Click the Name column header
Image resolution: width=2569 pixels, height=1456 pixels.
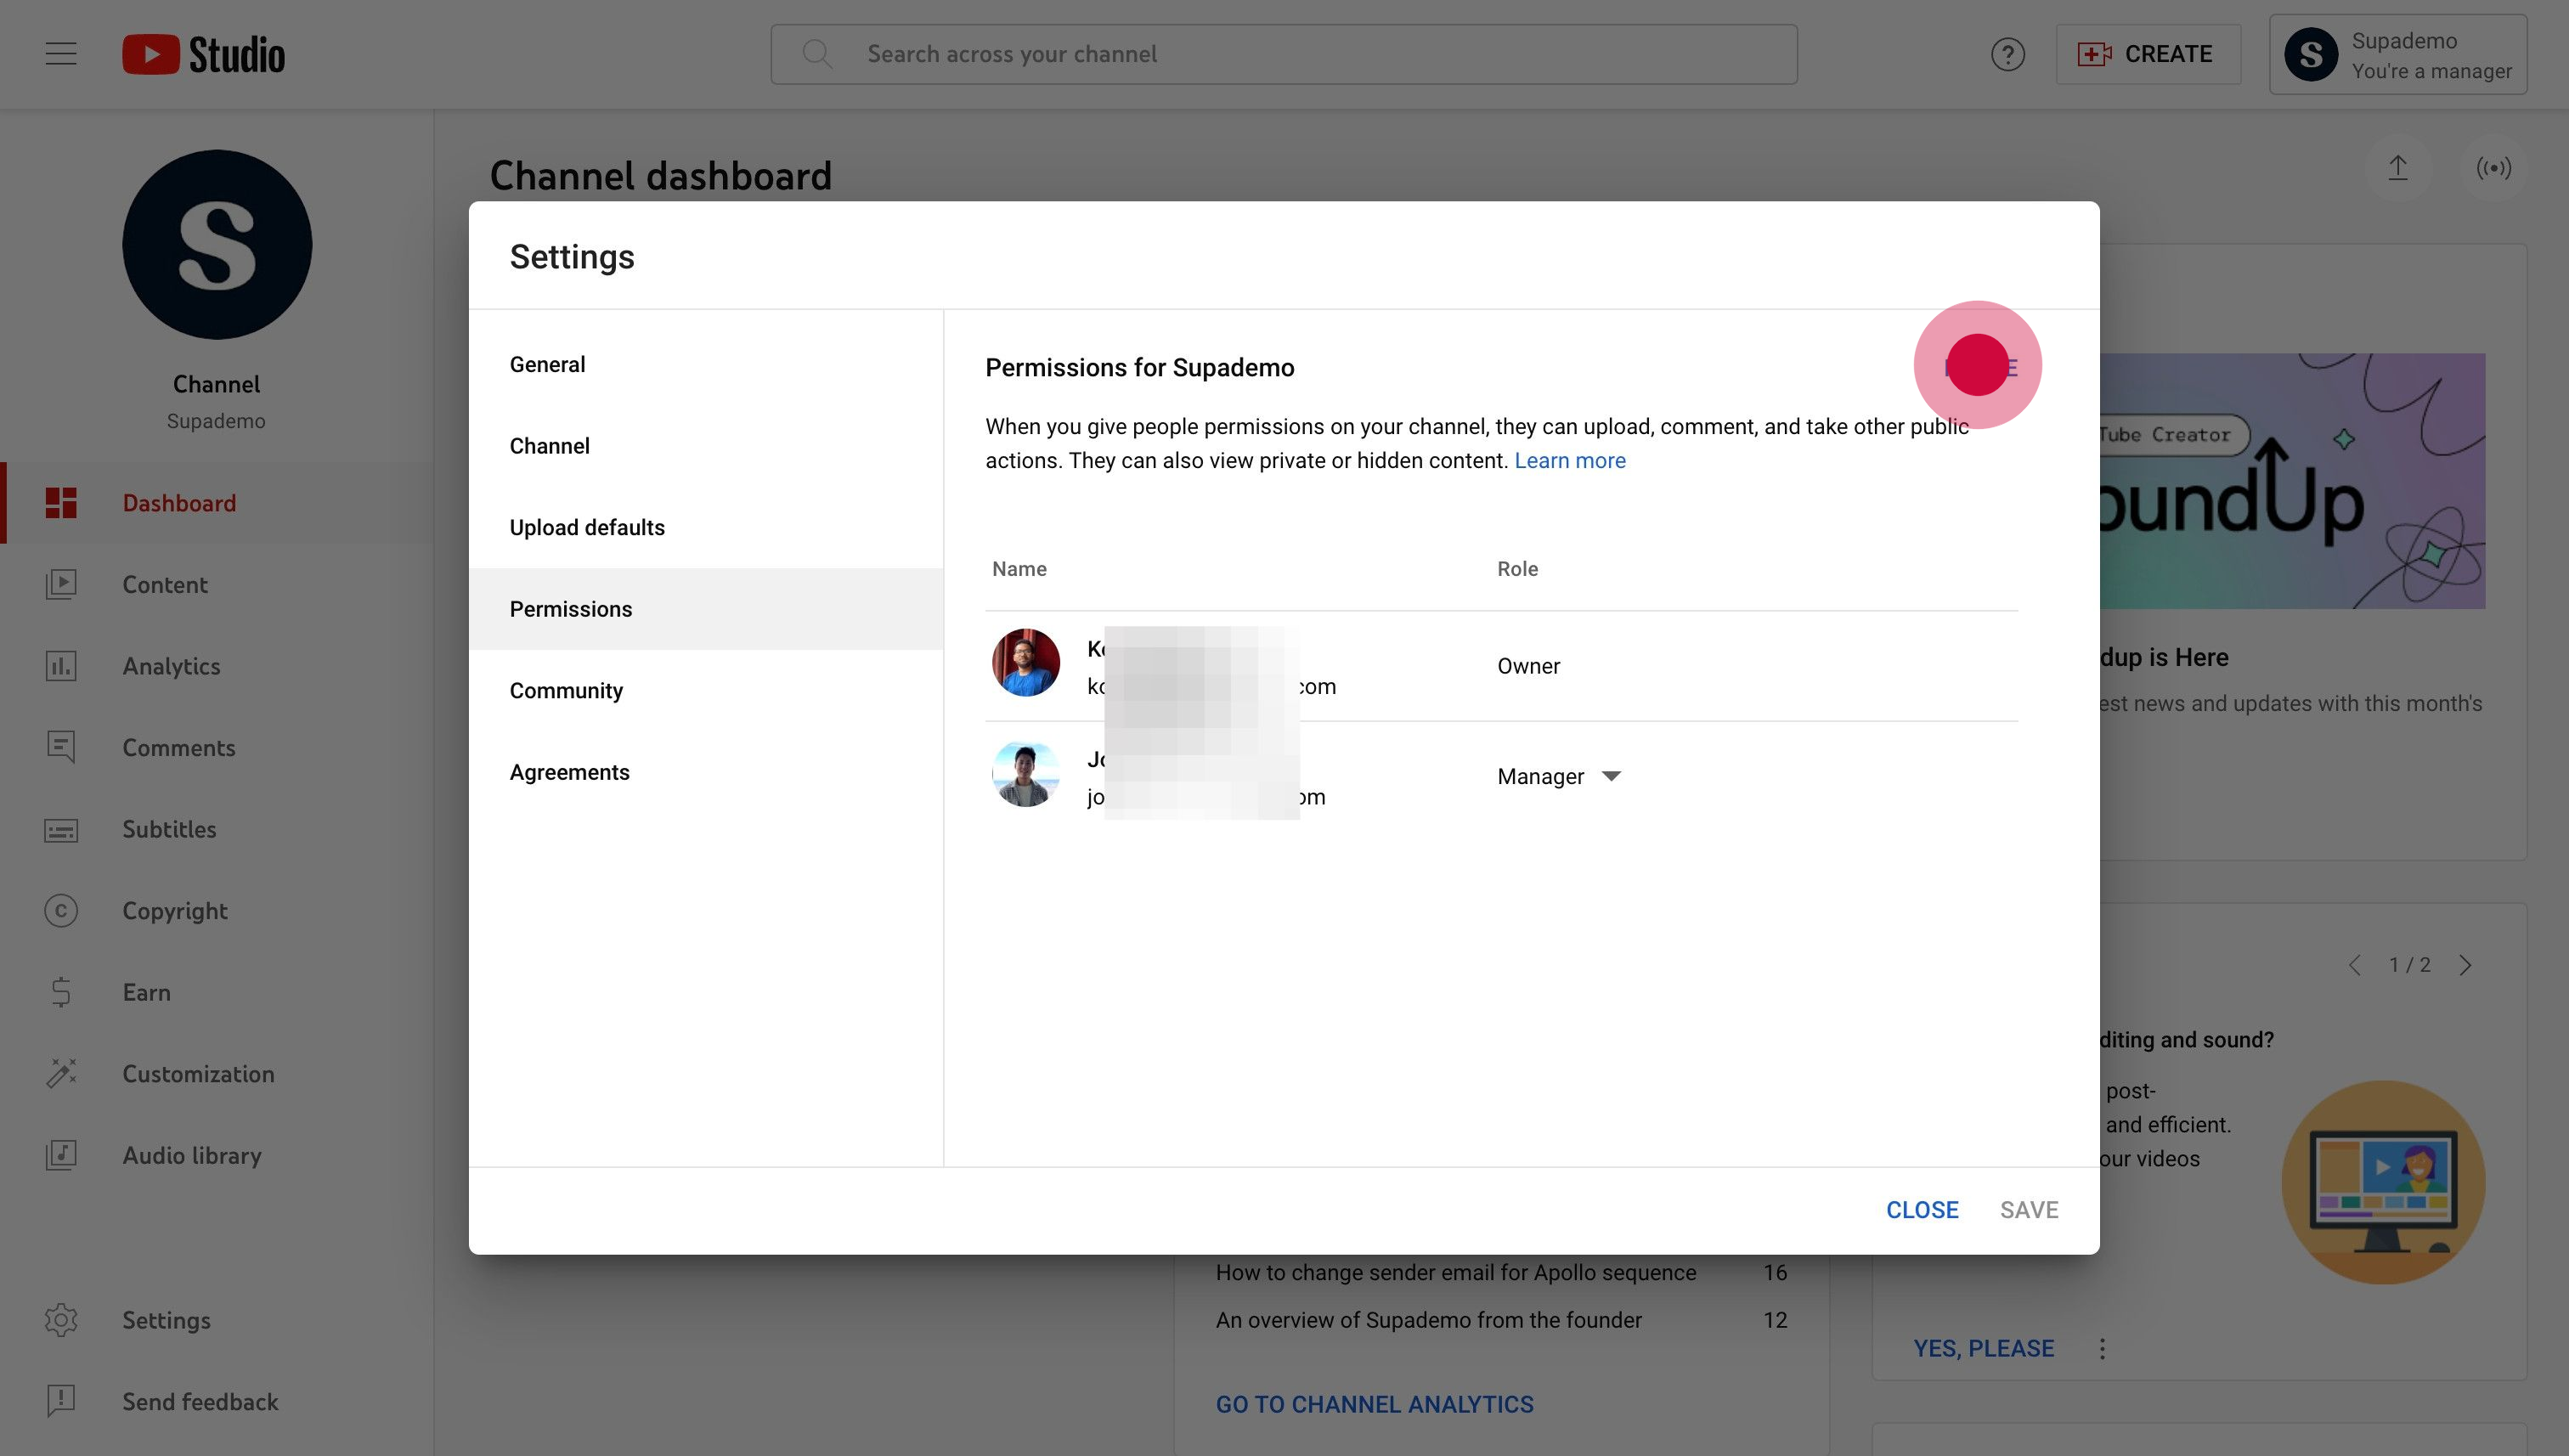click(1019, 568)
